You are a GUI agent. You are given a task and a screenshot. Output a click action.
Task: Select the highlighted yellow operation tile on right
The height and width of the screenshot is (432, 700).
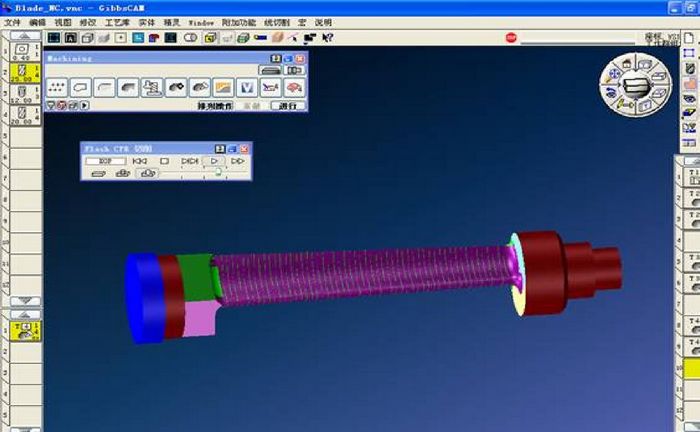(x=692, y=369)
